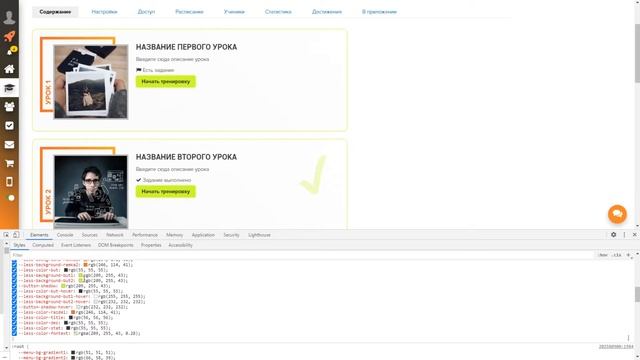Click the mobile phone icon in sidebar
Screen dimensions: 640x360
tap(9, 182)
